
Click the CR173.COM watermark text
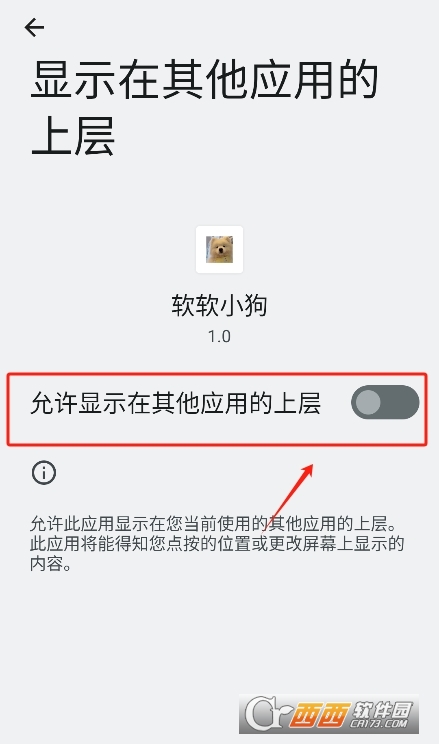pyautogui.click(x=379, y=724)
